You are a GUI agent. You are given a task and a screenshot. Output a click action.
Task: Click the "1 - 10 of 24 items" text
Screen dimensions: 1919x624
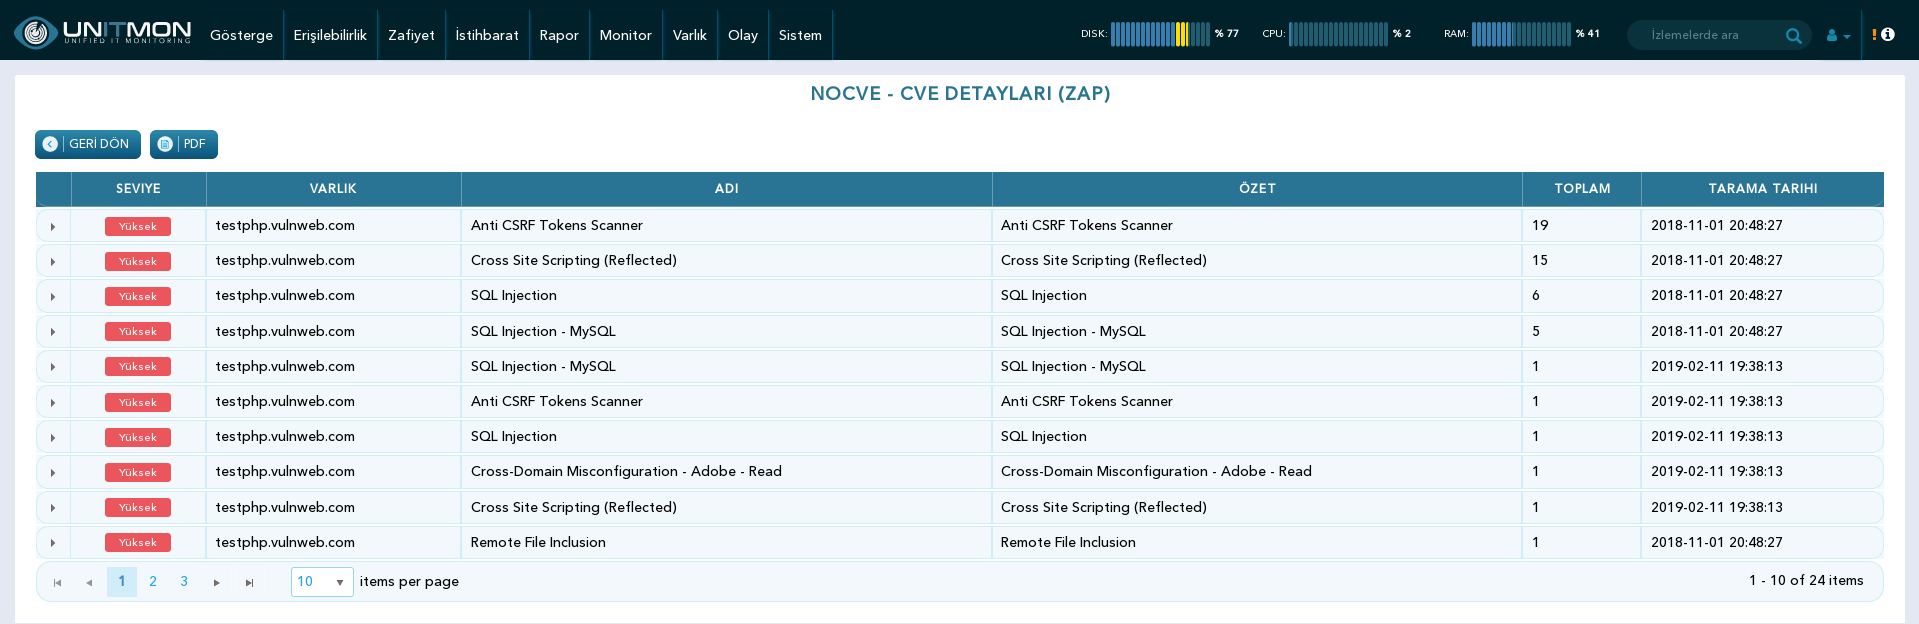click(1806, 581)
